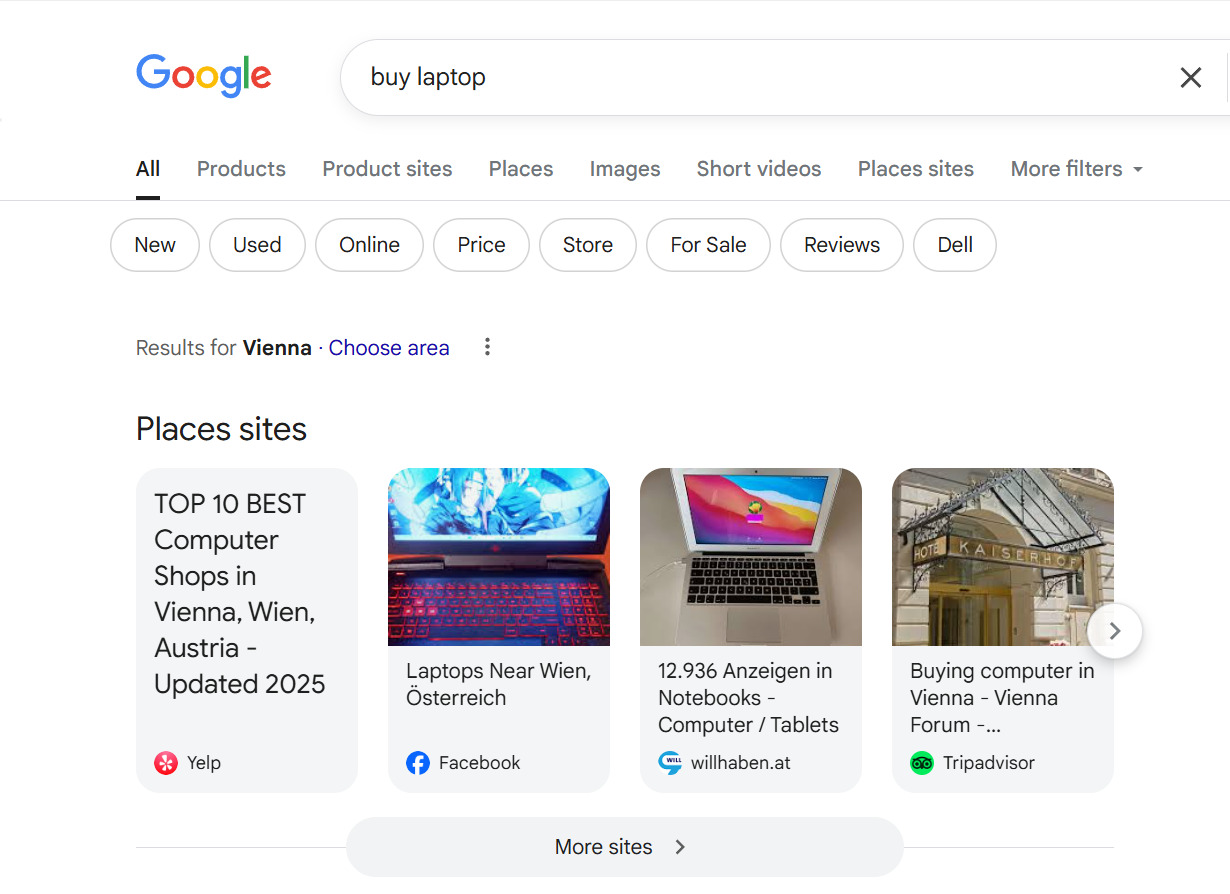
Task: Apply the Reviews filter chip
Action: coord(842,245)
